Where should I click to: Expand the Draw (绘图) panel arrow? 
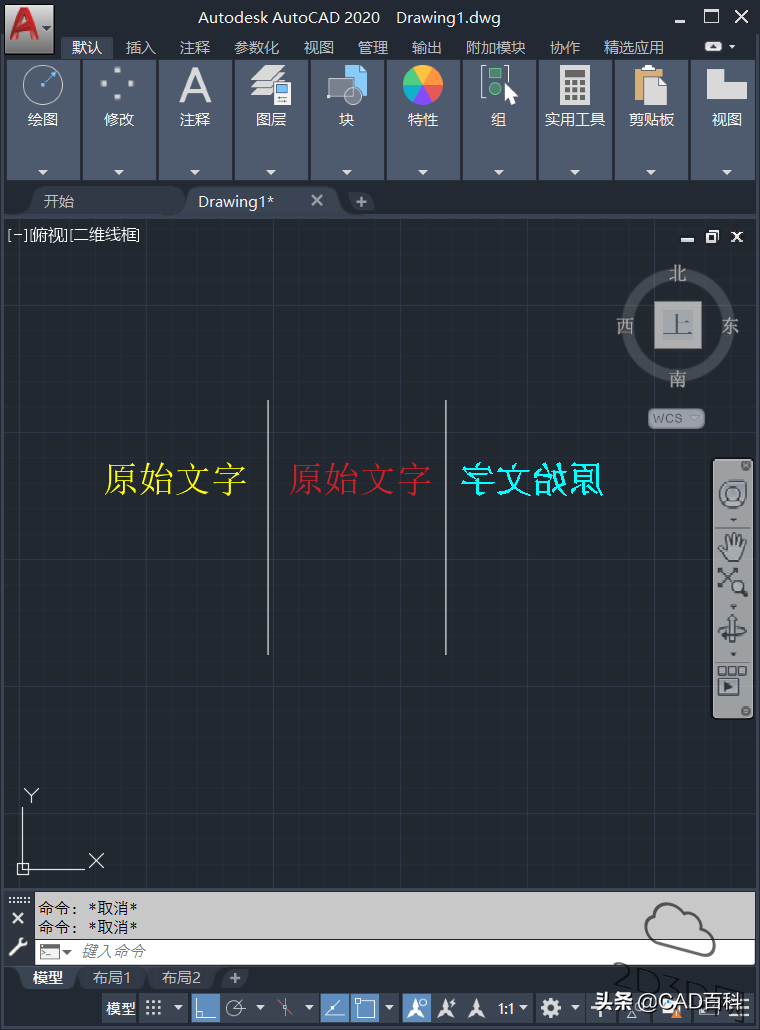pos(43,172)
